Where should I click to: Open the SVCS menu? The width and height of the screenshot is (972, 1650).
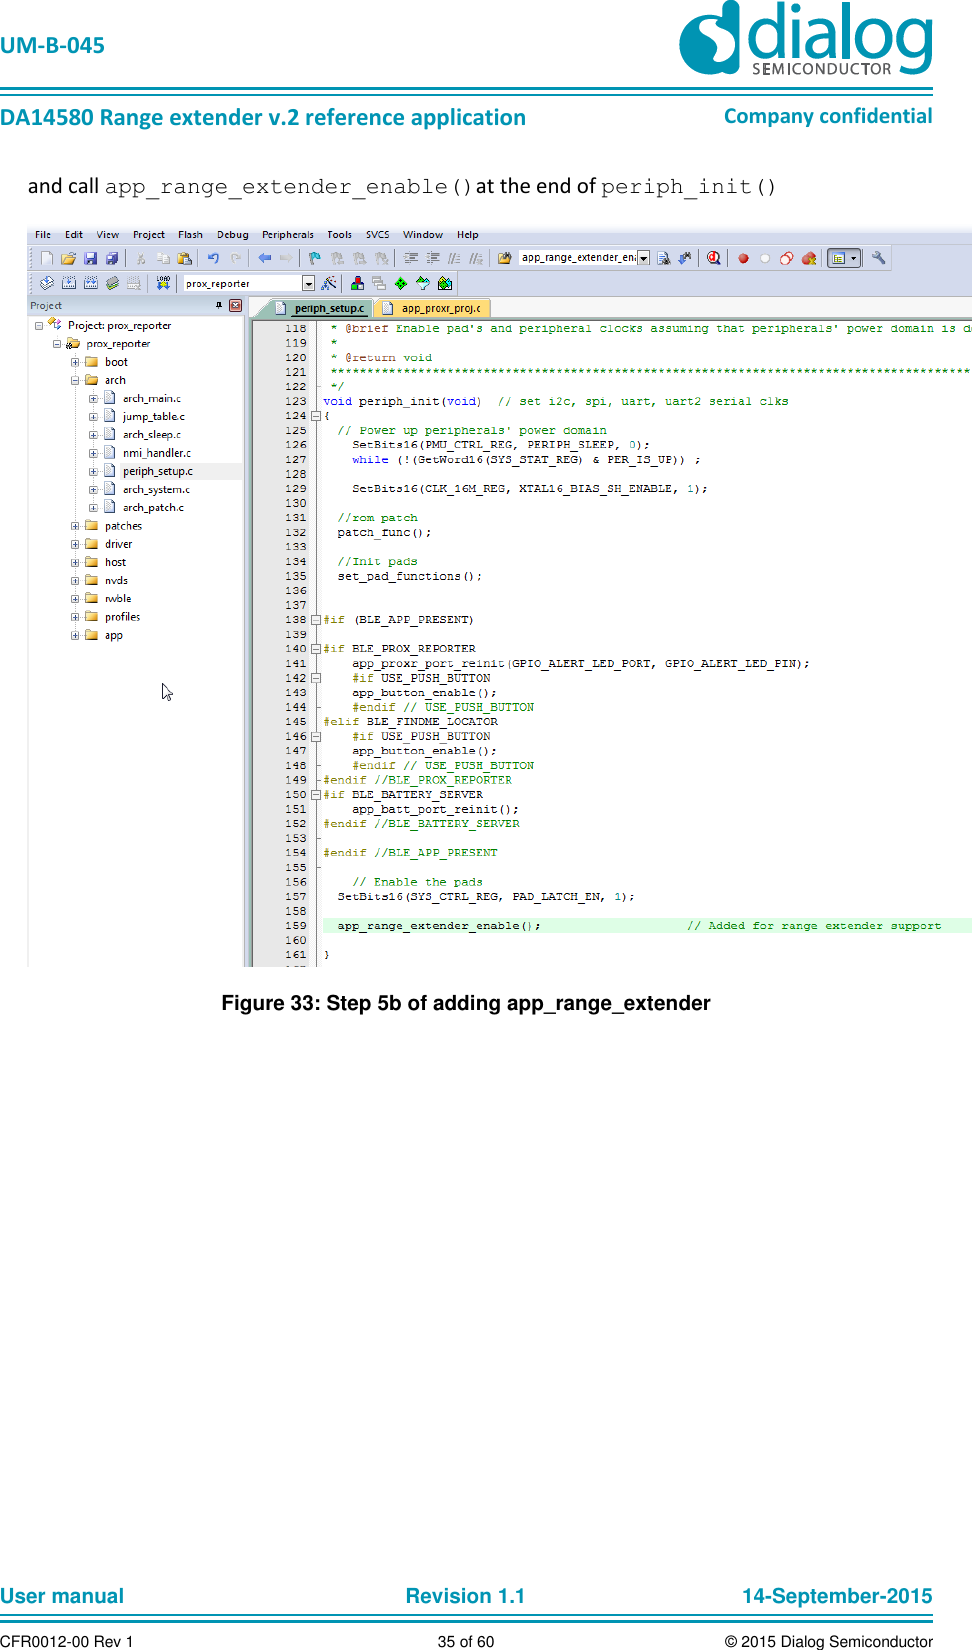378,235
